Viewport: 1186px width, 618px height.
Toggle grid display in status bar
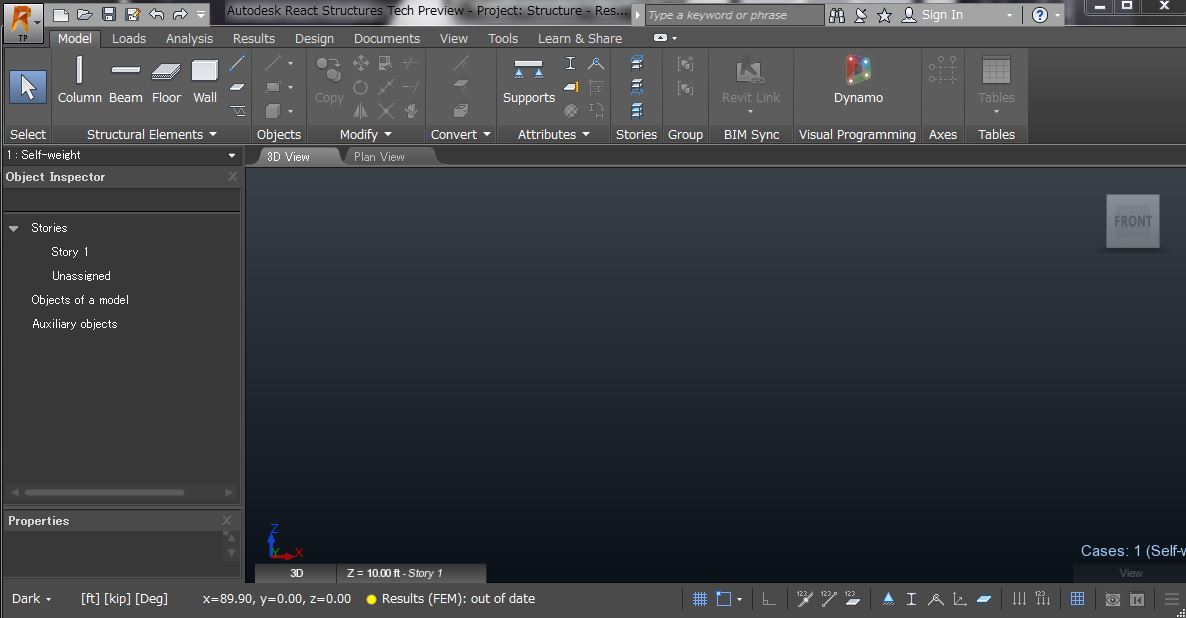tap(700, 599)
